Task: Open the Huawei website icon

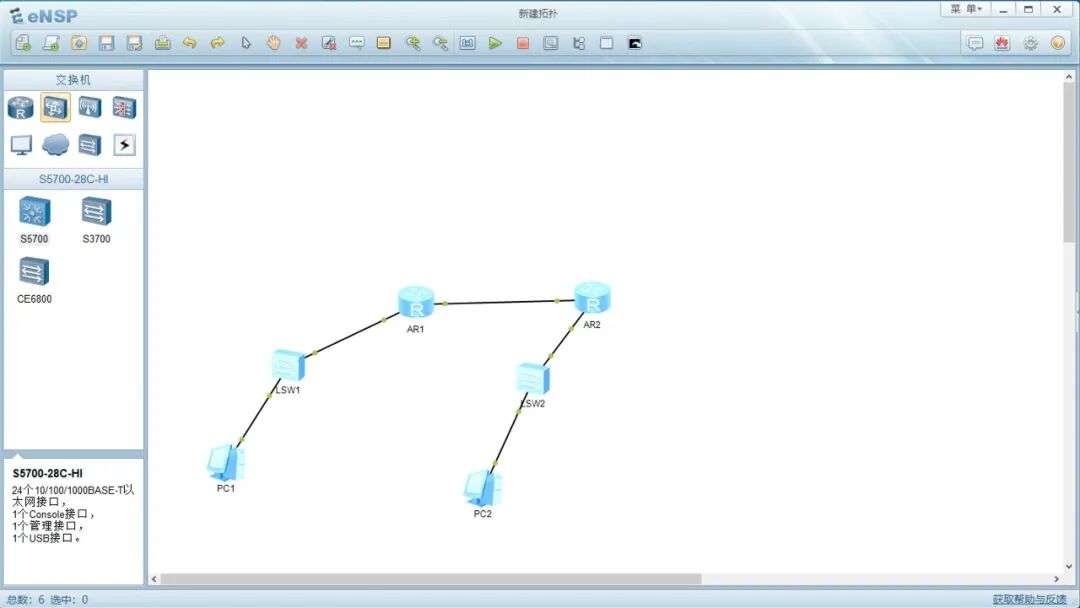Action: point(1002,43)
